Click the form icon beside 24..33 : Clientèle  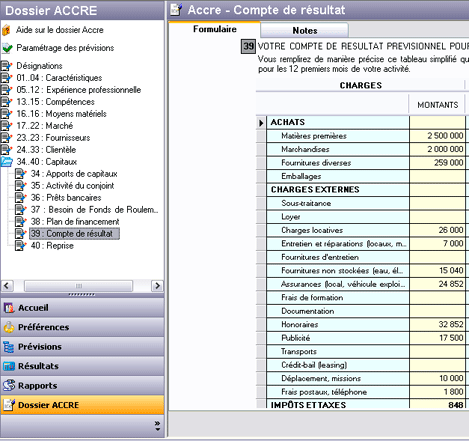coord(6,150)
